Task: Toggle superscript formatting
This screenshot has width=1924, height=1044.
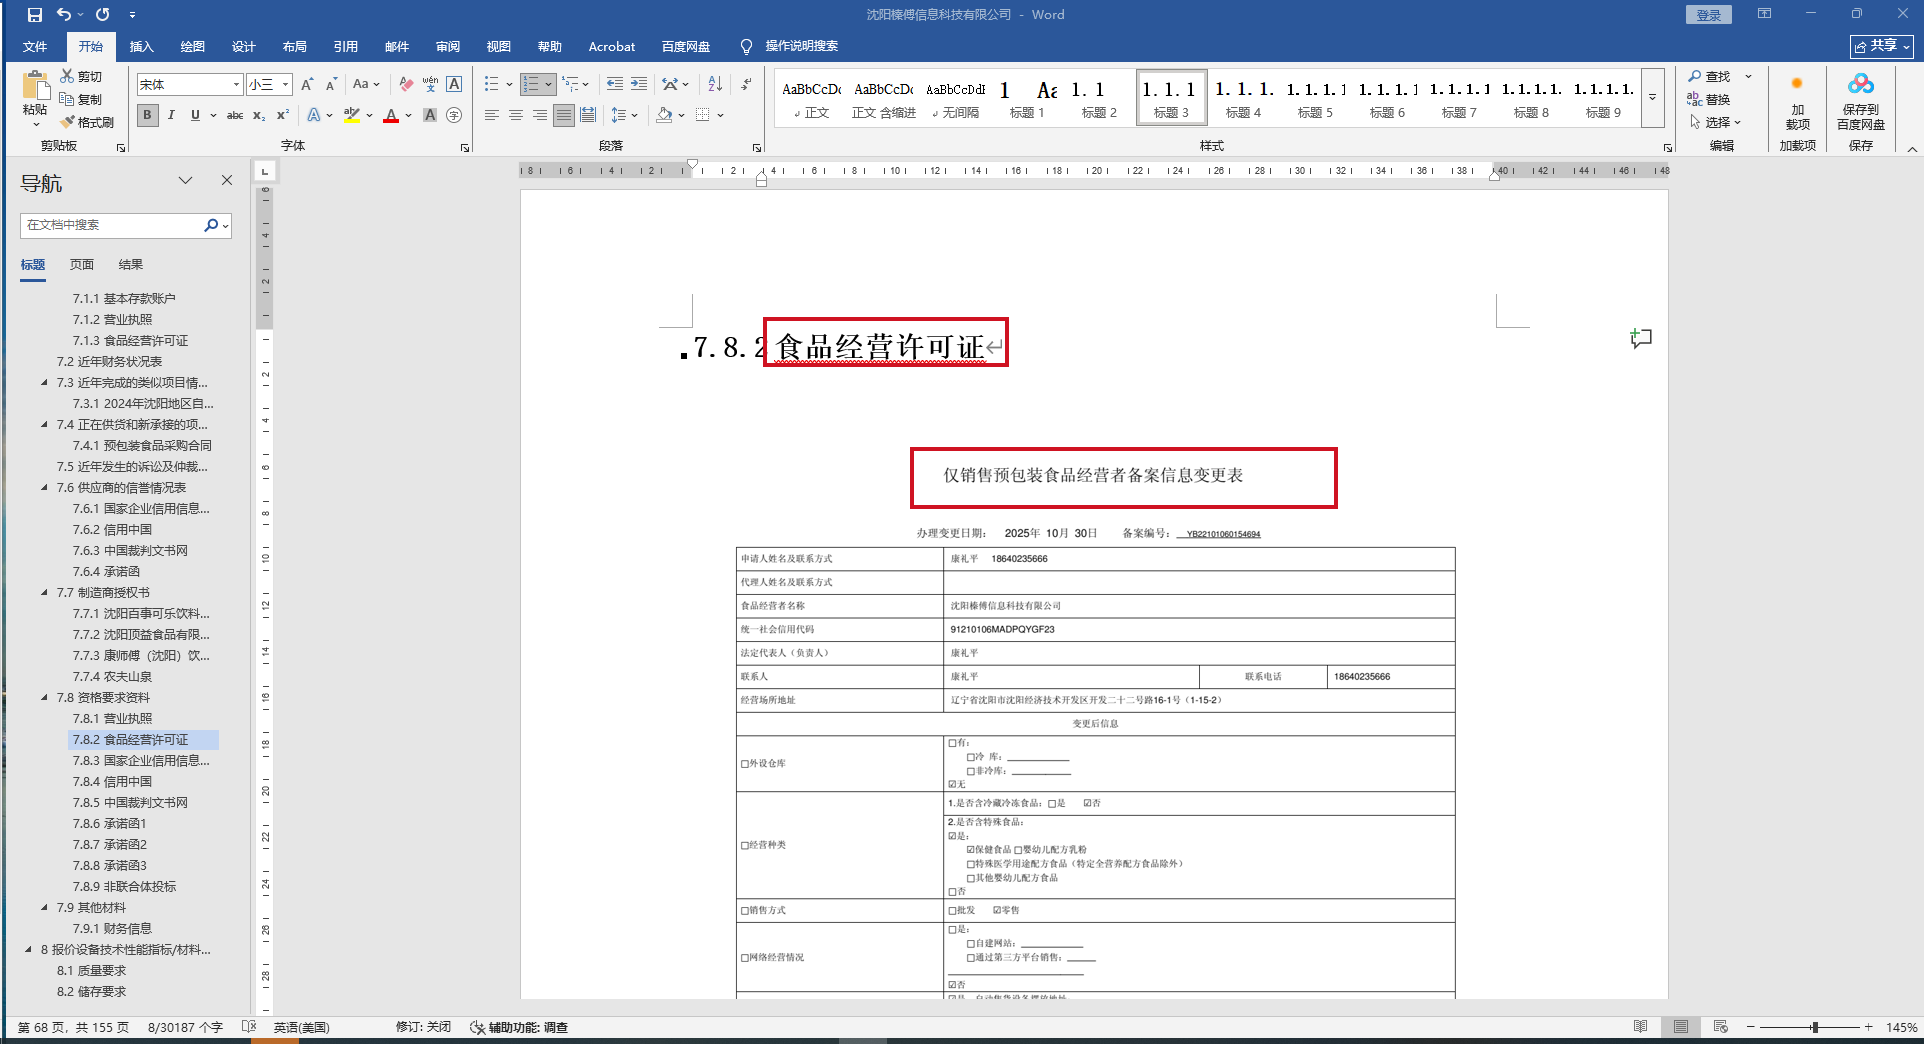Action: coord(283,115)
